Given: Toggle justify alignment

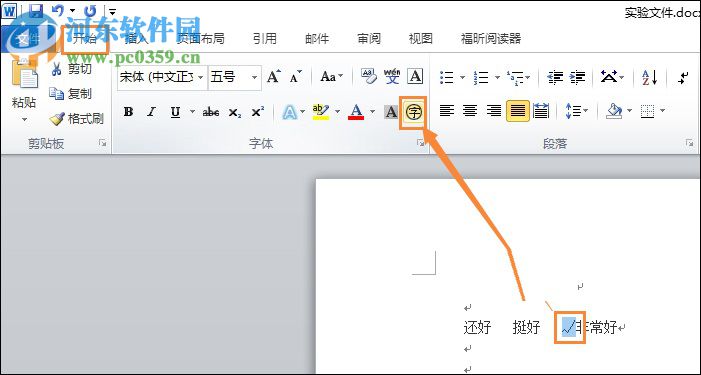Looking at the screenshot, I should pos(518,111).
